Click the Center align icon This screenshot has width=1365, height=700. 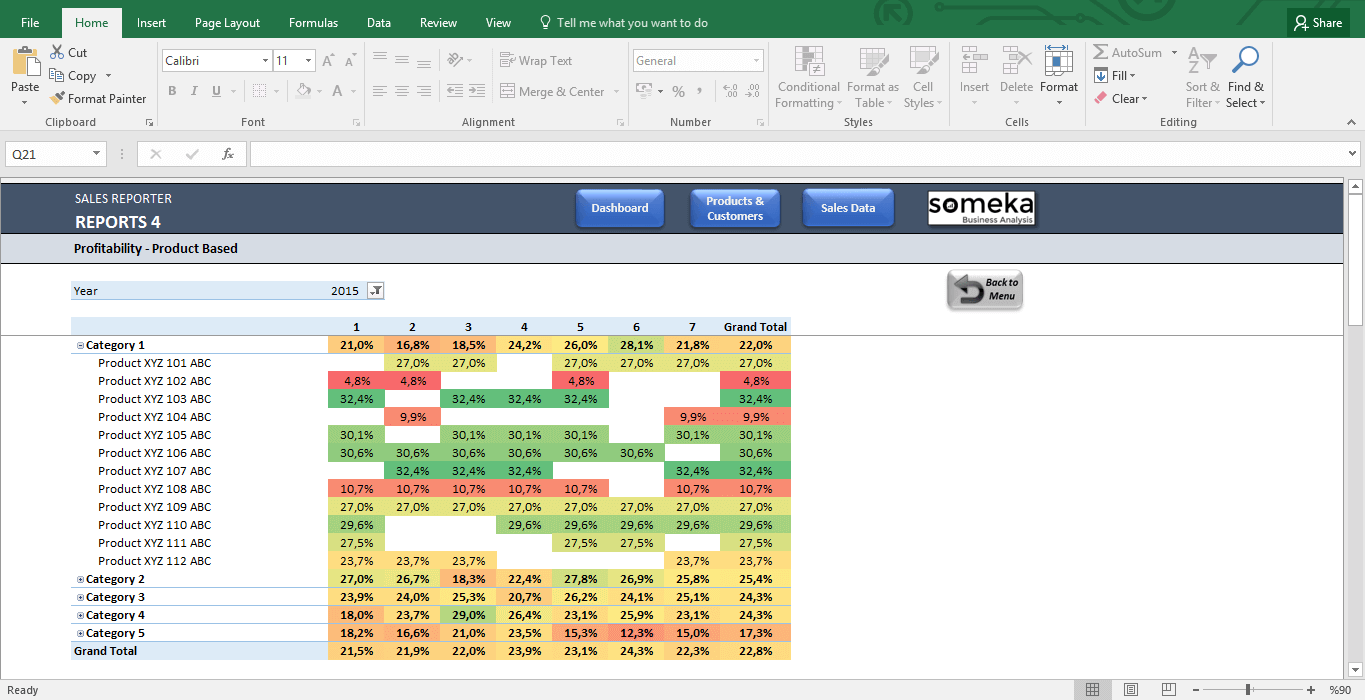tap(402, 91)
